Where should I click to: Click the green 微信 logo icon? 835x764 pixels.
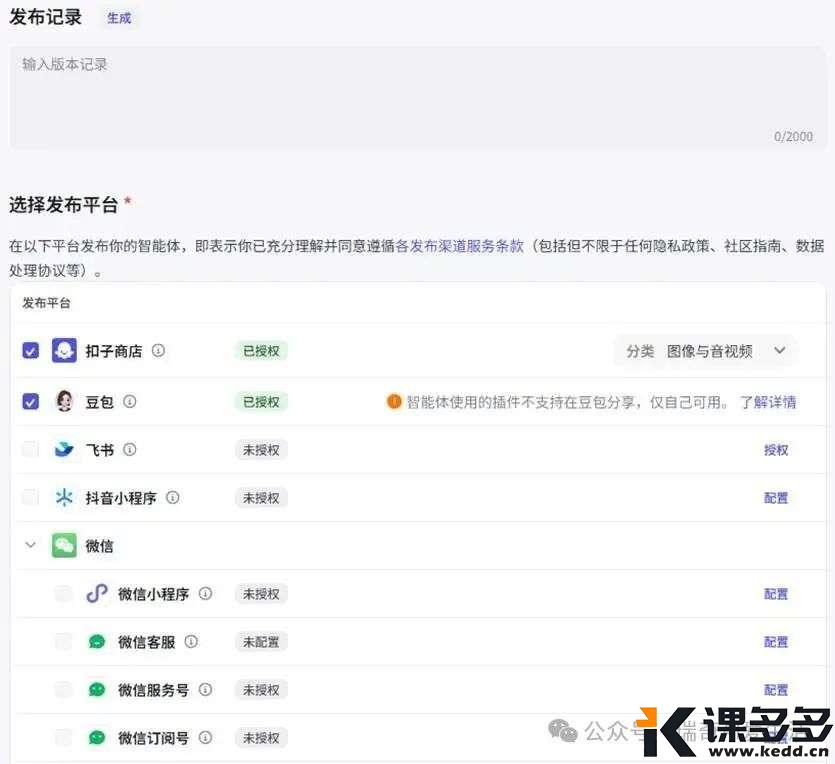coord(64,546)
